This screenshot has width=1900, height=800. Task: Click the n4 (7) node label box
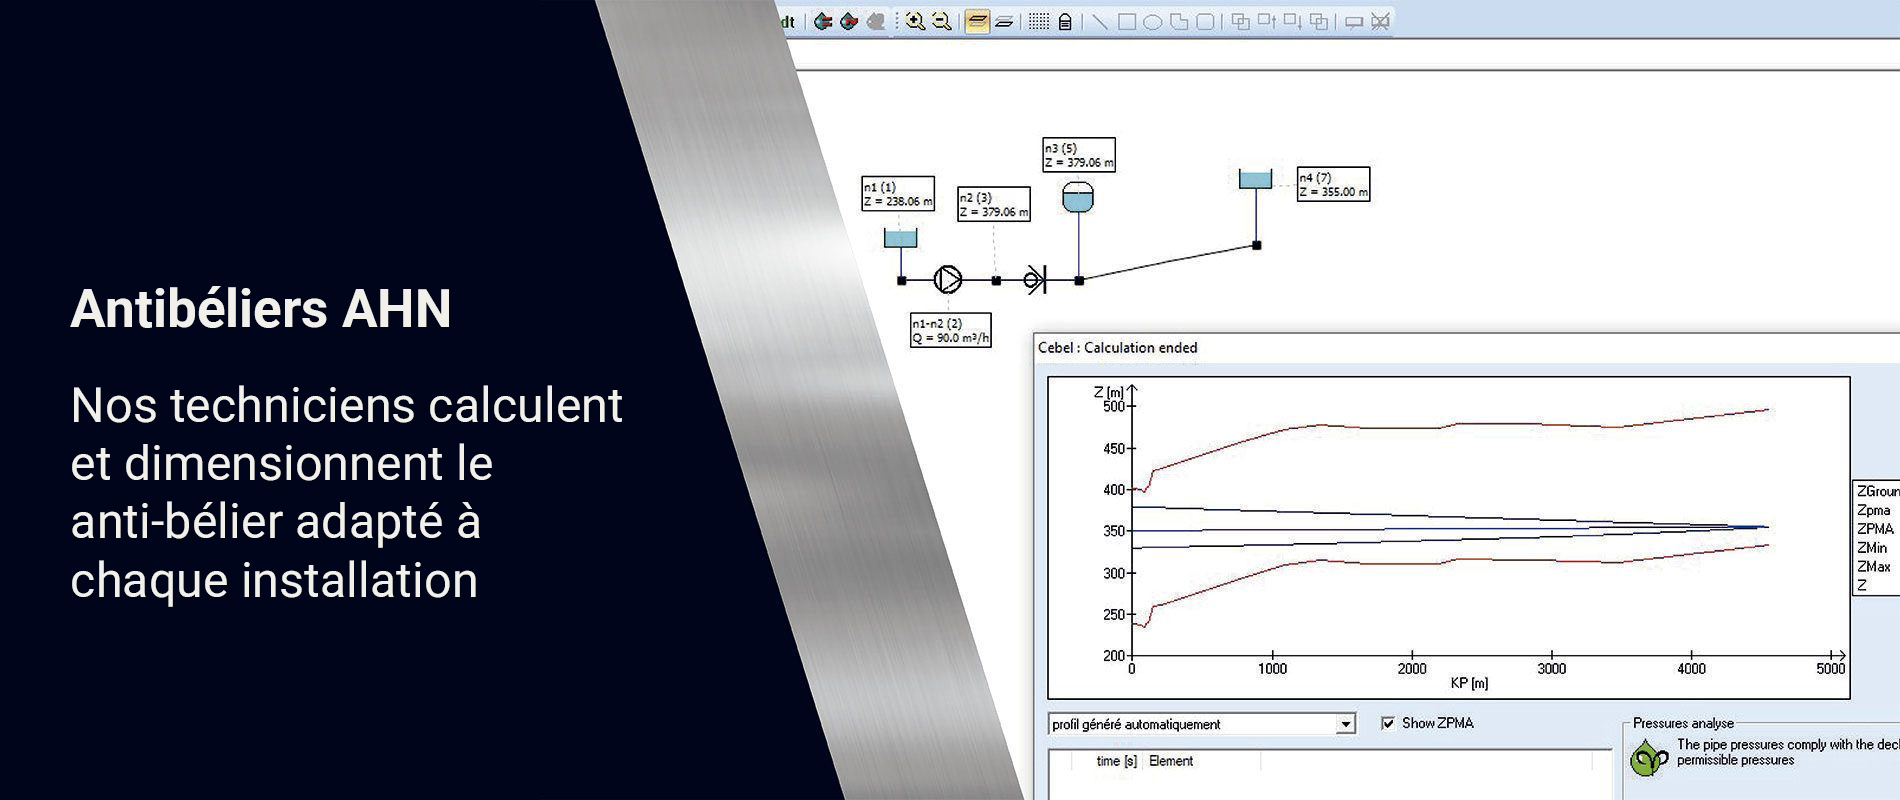click(x=1333, y=184)
